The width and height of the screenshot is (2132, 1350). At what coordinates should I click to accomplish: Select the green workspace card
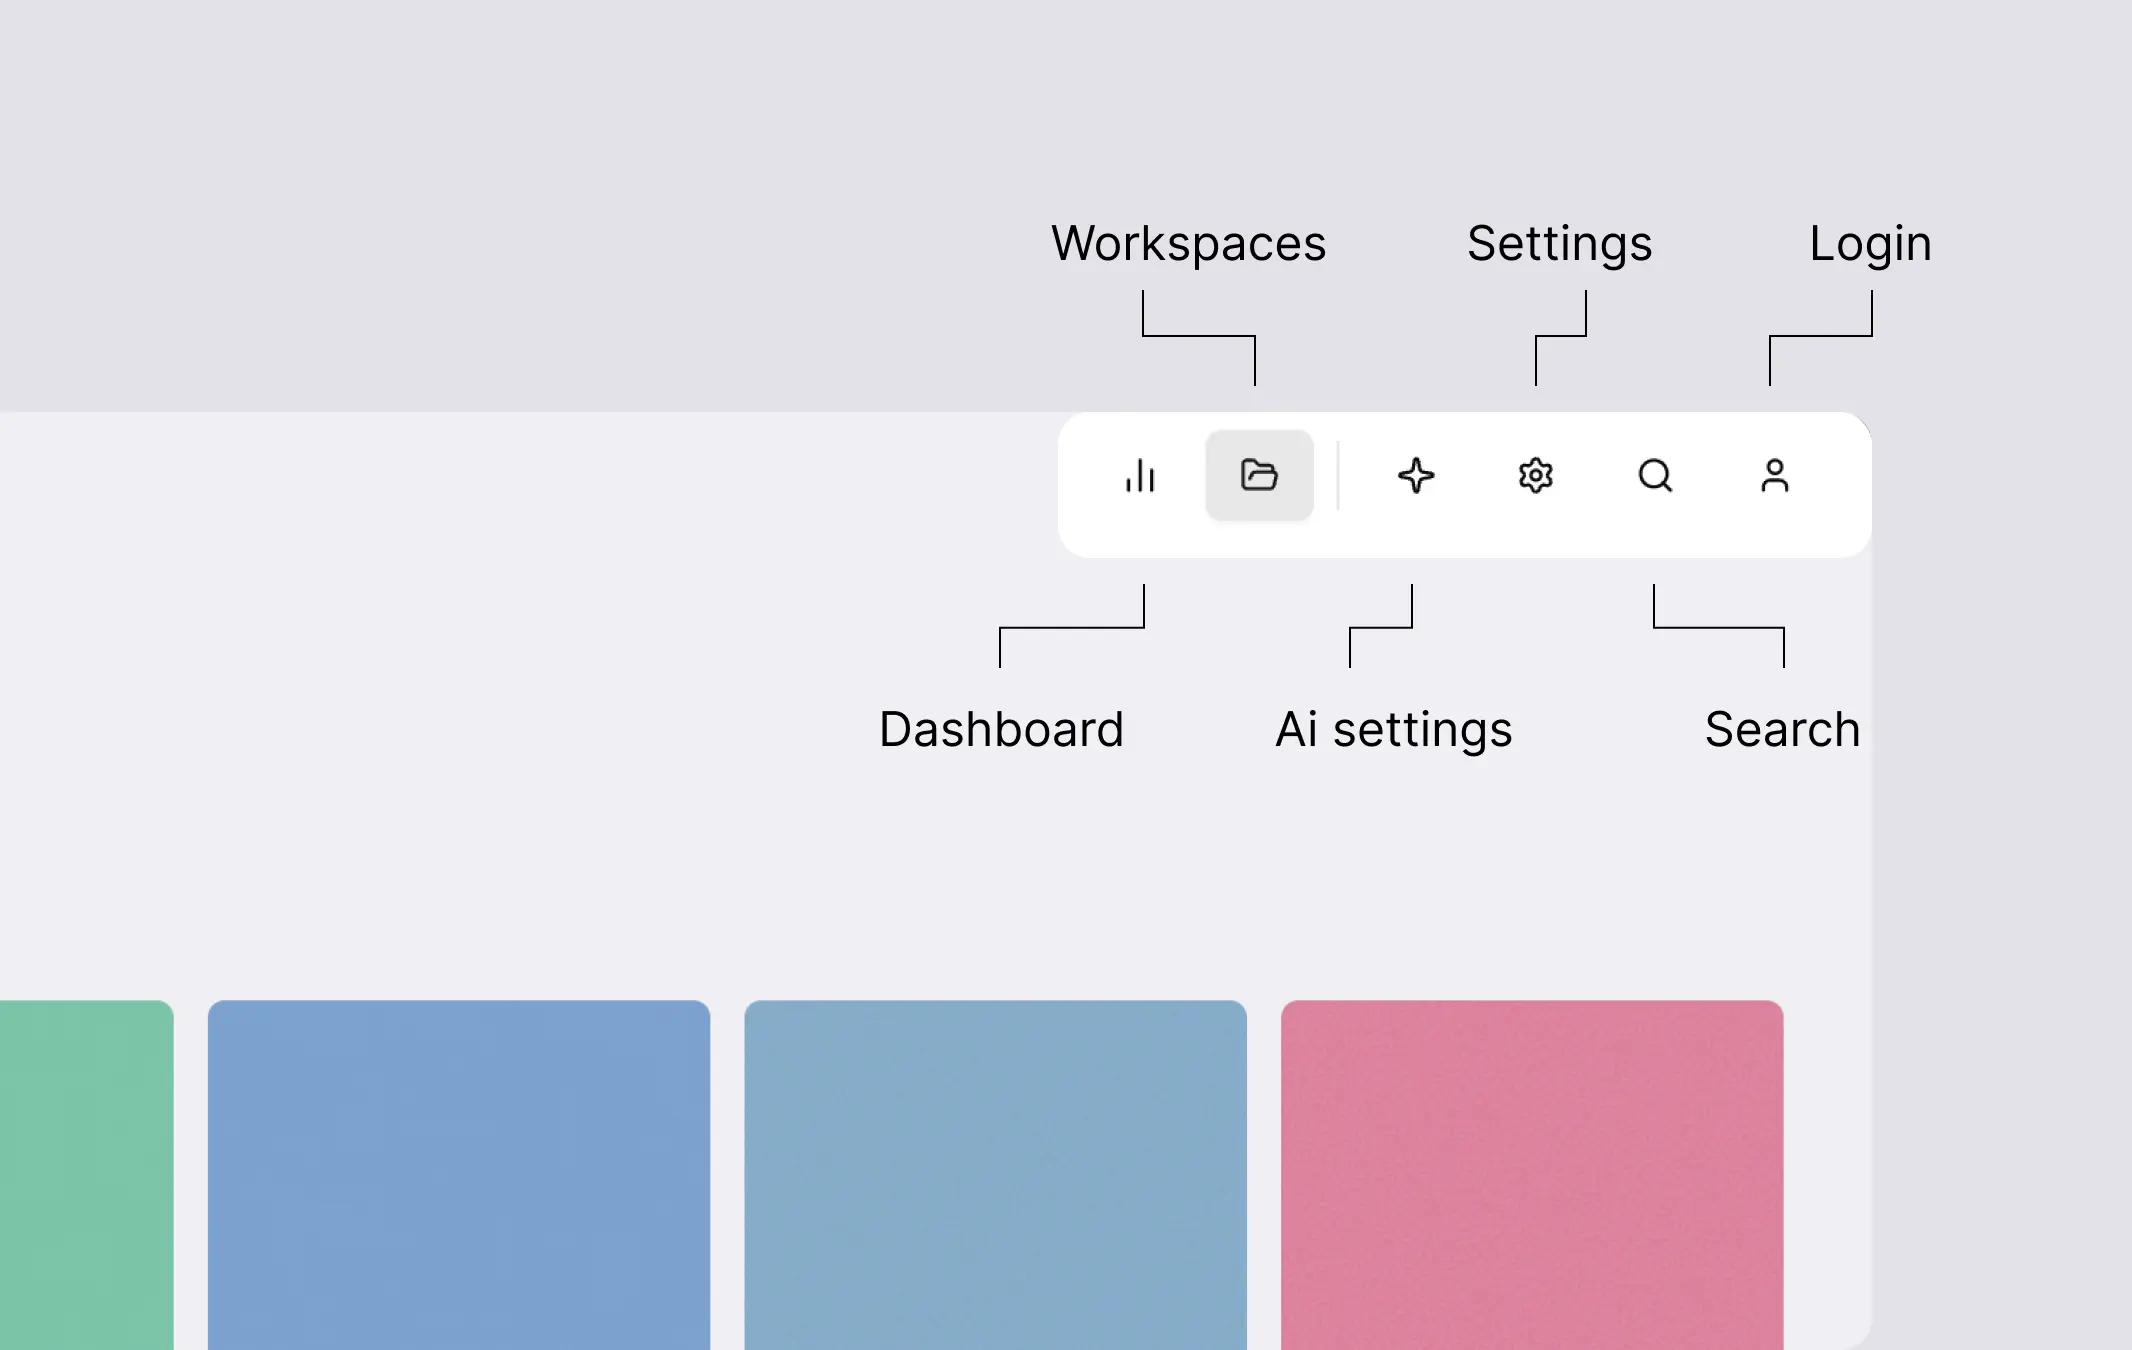(86, 1175)
